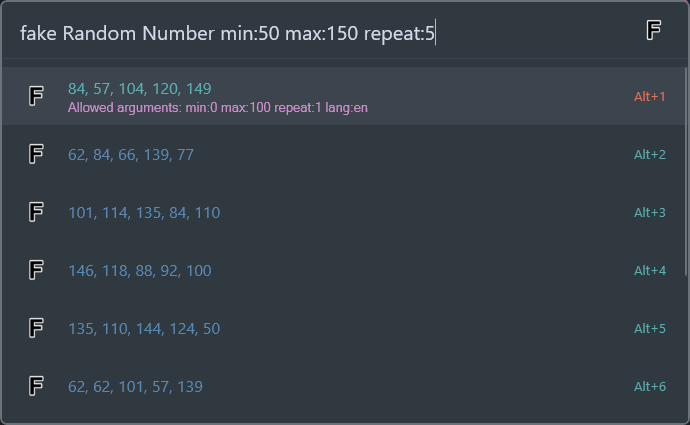Click the Alt+1 shortcut label
690x425 pixels.
(x=649, y=97)
